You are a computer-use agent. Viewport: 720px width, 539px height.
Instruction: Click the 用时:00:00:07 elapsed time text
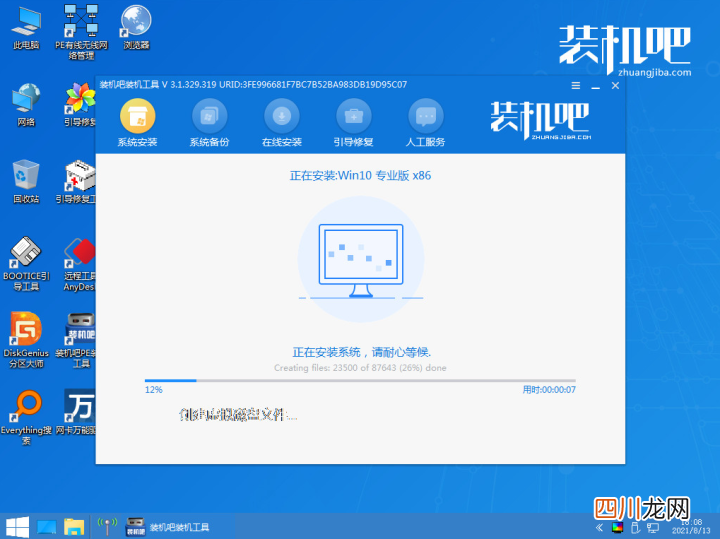(x=549, y=390)
